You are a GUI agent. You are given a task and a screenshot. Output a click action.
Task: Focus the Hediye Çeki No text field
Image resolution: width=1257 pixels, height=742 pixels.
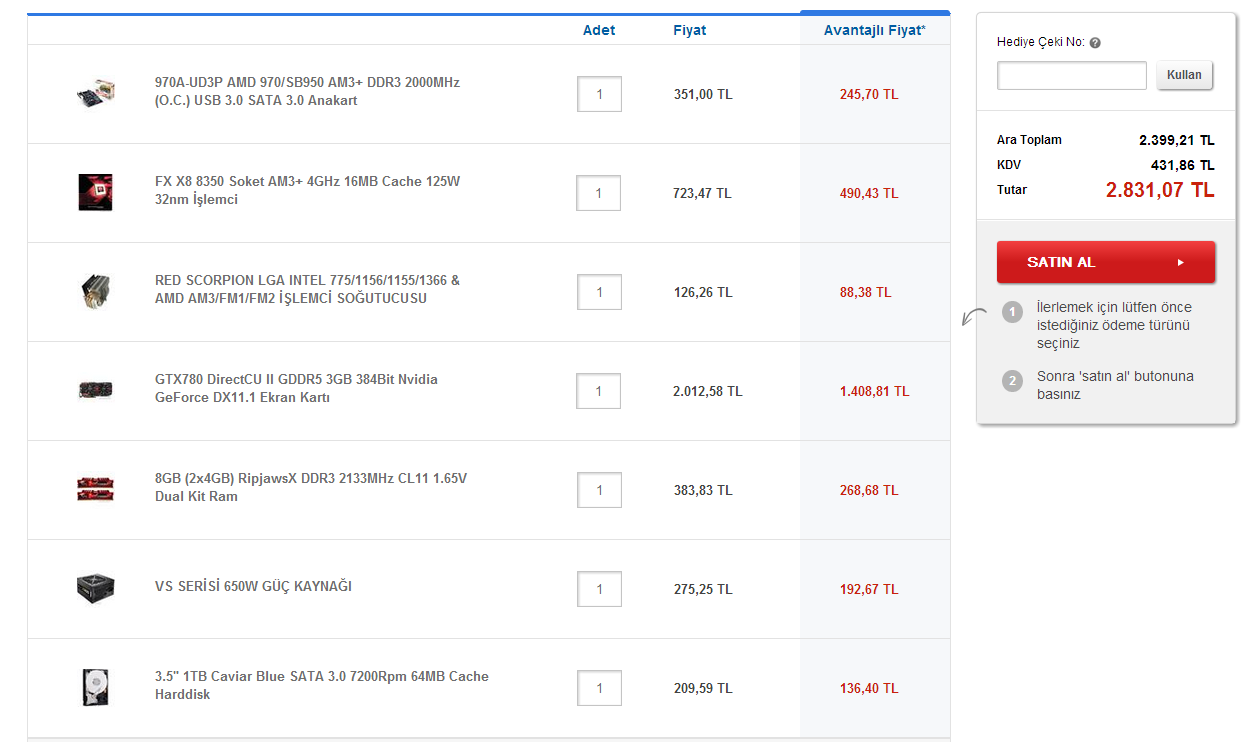tap(1071, 76)
